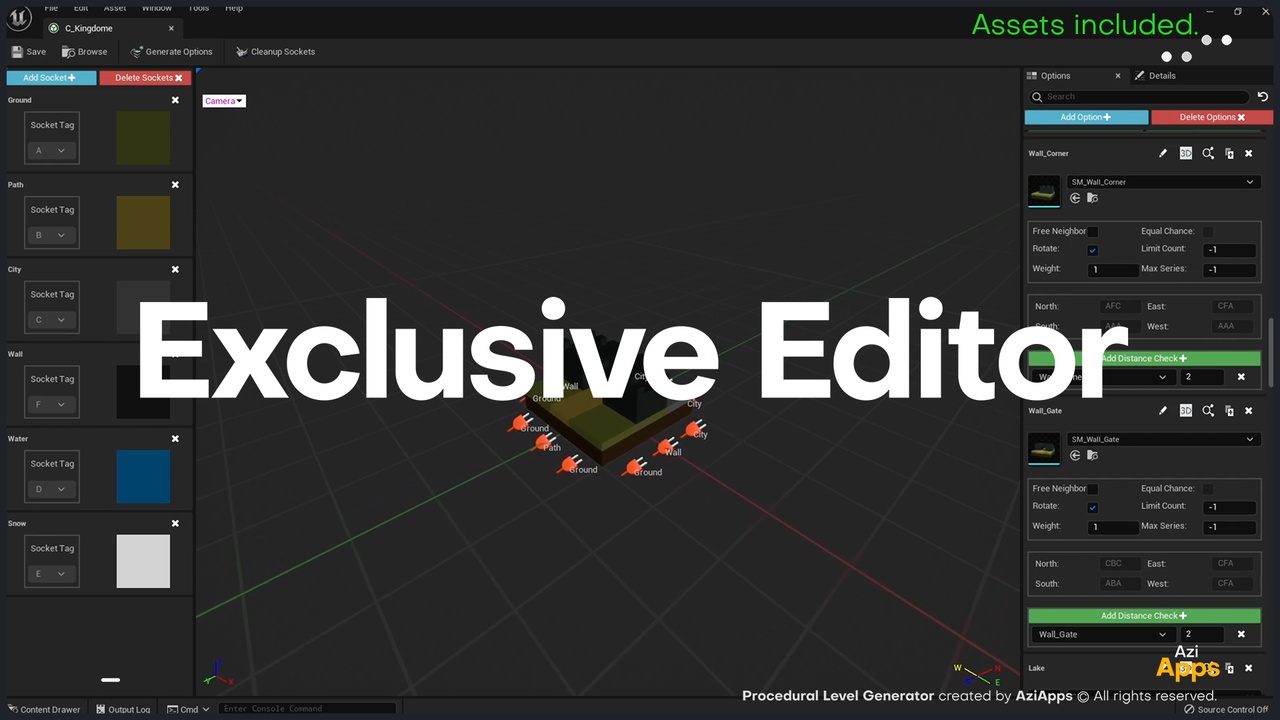This screenshot has width=1280, height=720.
Task: Remove the Water socket with its X
Action: click(175, 439)
